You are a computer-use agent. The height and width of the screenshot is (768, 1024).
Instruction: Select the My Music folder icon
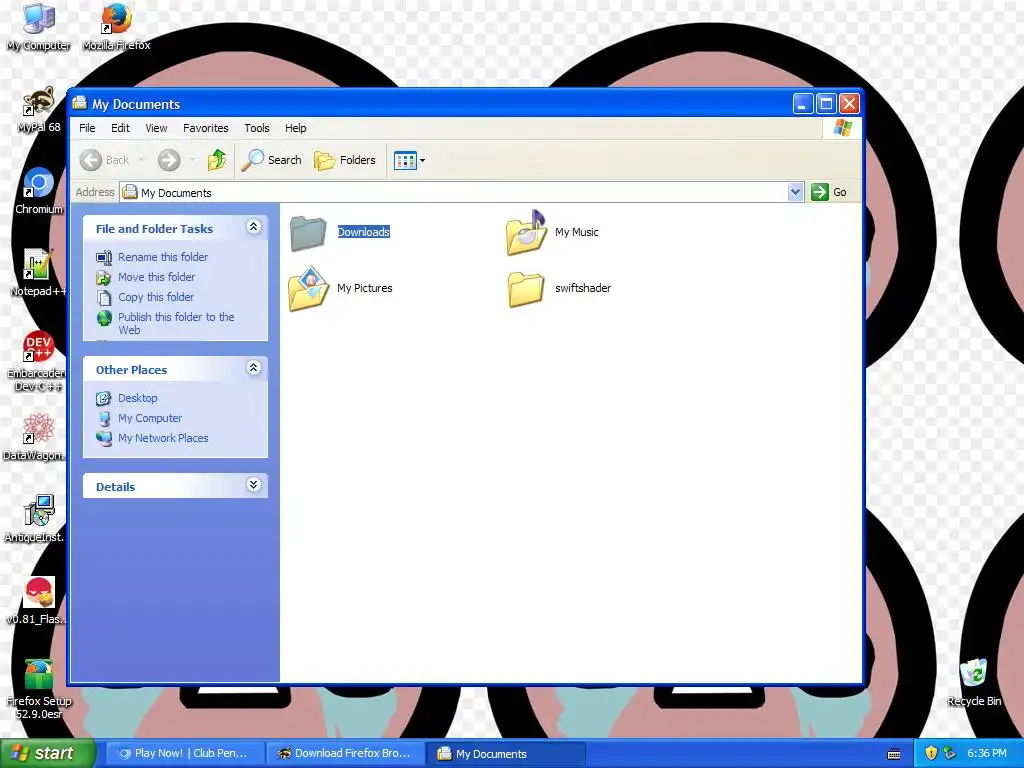click(x=526, y=232)
